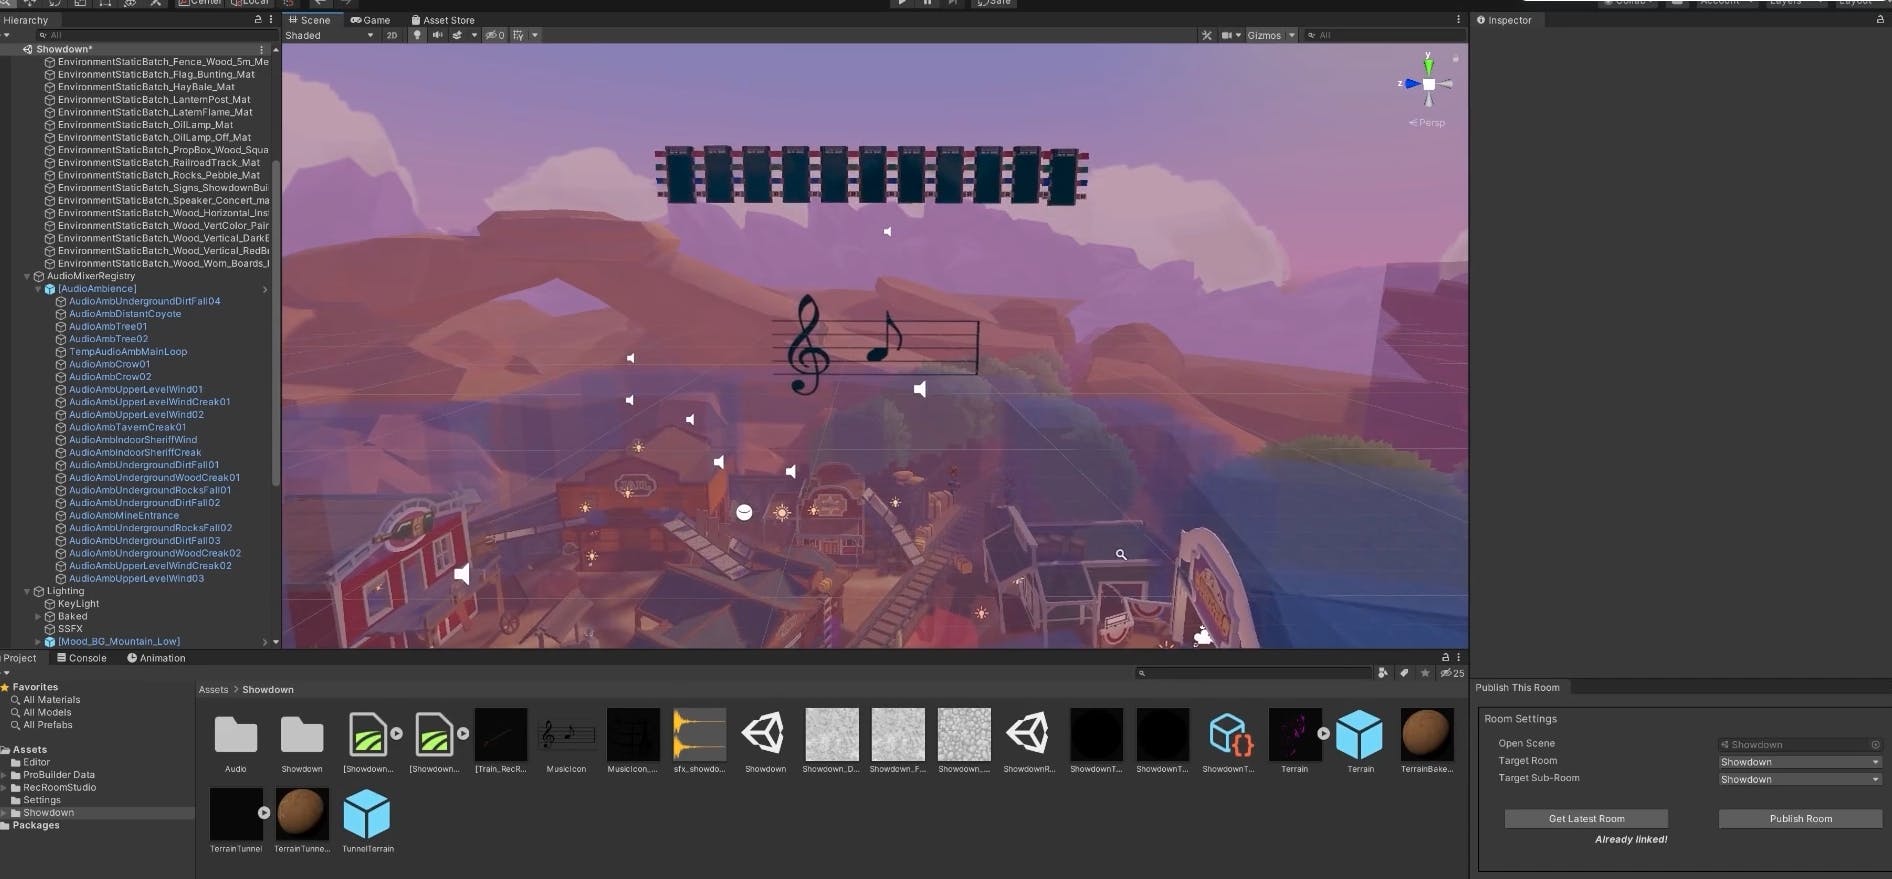
Task: Open the Gizmos dropdown arrow
Action: coord(1292,35)
